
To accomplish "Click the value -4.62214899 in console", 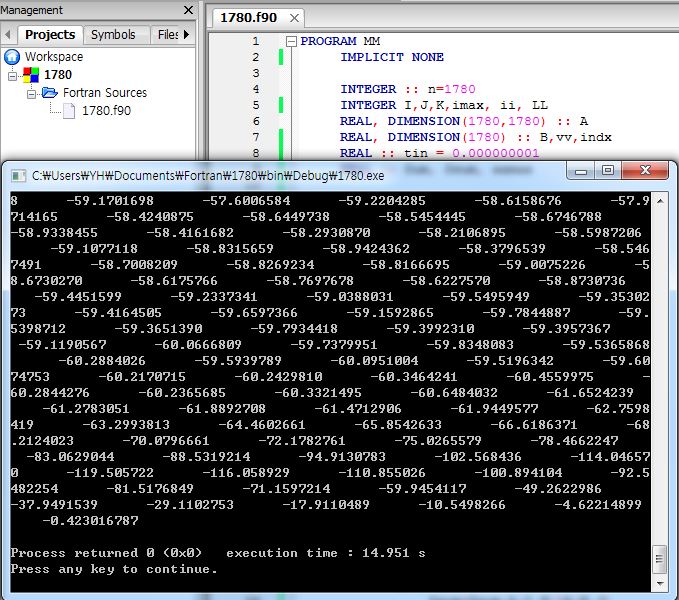I will (x=598, y=505).
